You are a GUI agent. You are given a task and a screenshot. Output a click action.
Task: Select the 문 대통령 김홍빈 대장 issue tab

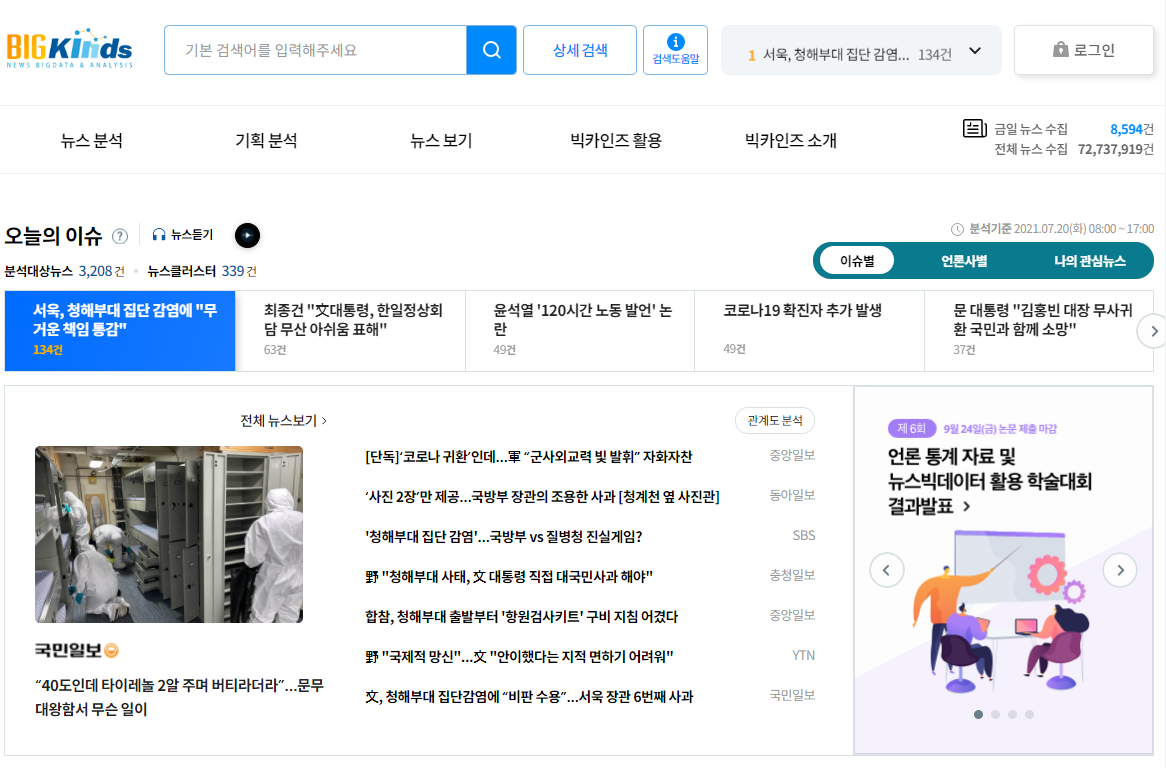pyautogui.click(x=1038, y=331)
